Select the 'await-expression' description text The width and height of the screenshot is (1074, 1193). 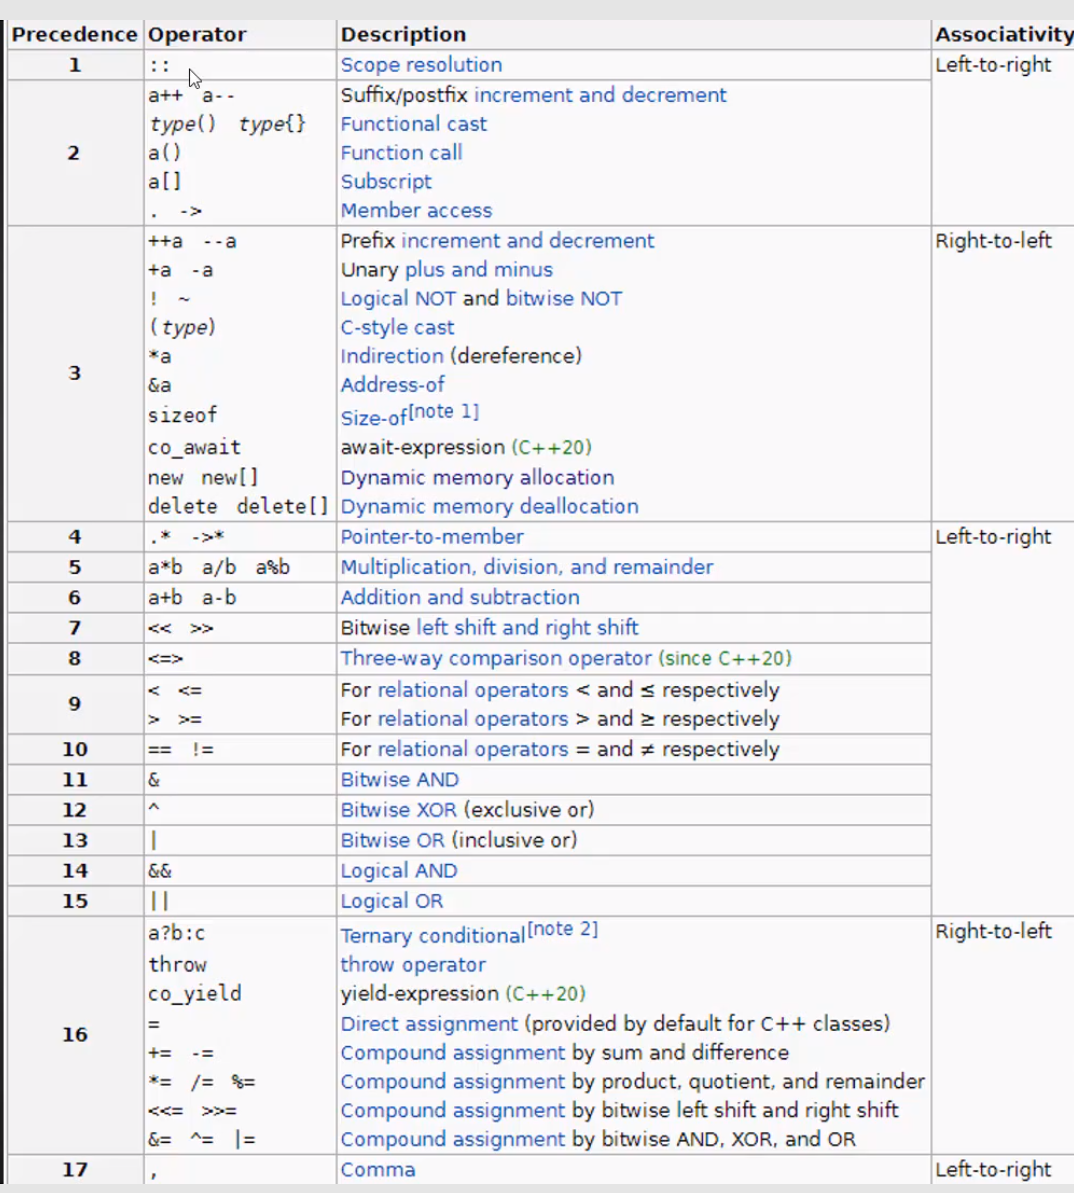pos(423,448)
